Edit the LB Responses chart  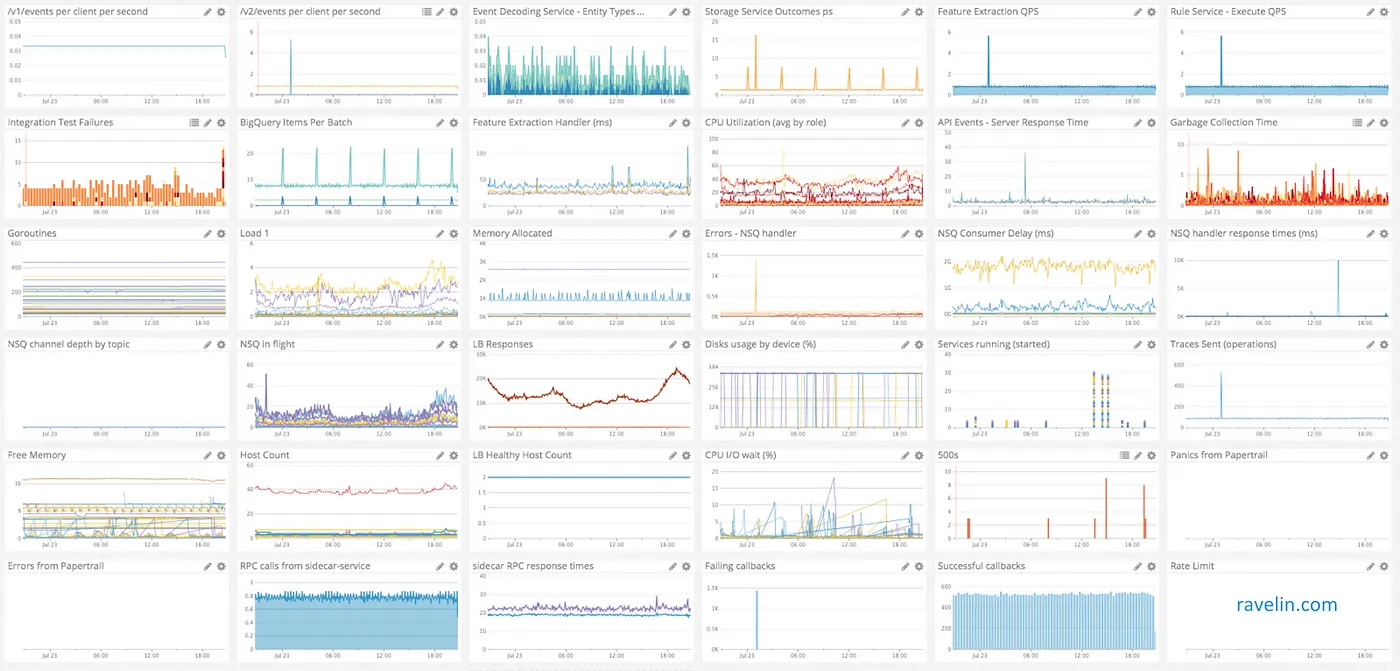point(672,343)
